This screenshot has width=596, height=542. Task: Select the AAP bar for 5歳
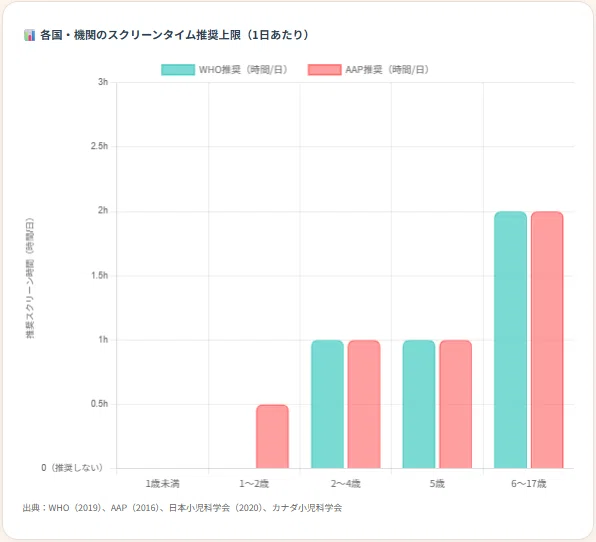(456, 404)
